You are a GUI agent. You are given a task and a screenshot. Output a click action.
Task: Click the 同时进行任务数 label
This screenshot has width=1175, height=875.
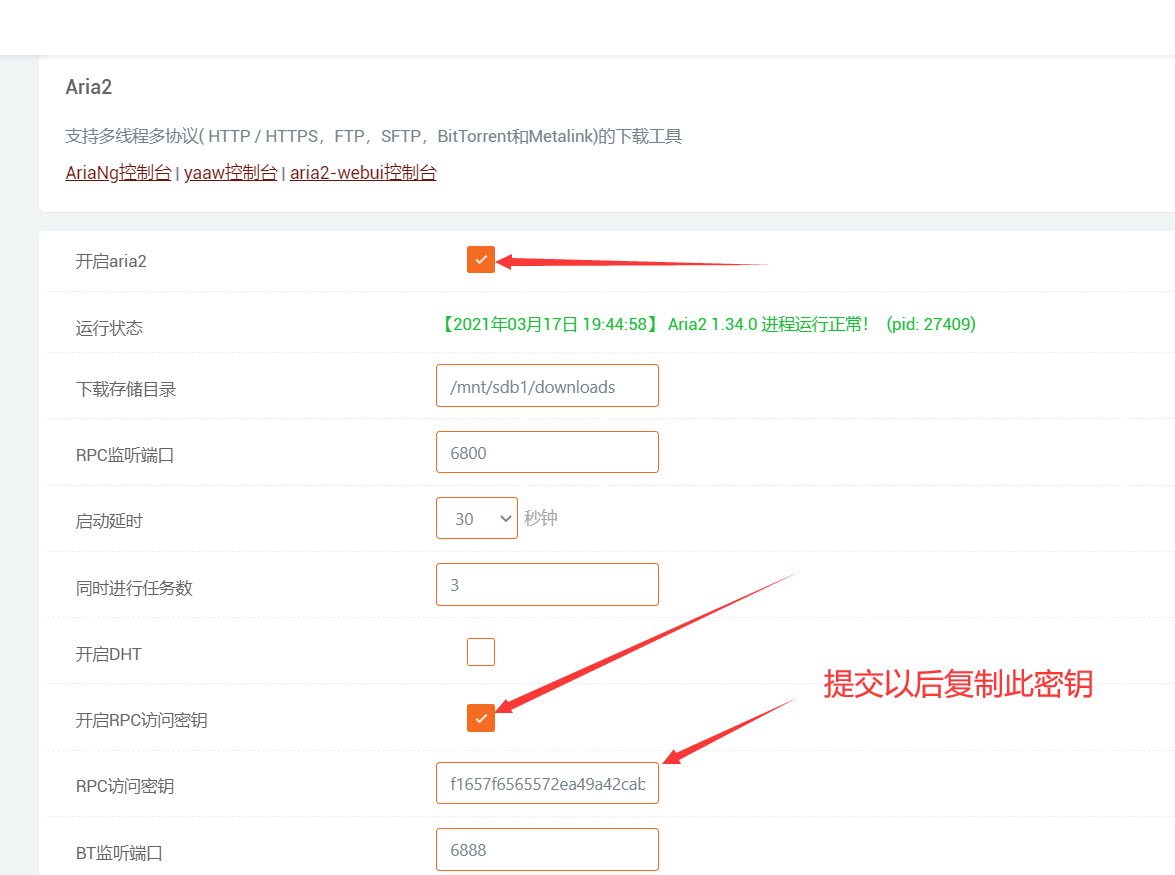tap(134, 588)
